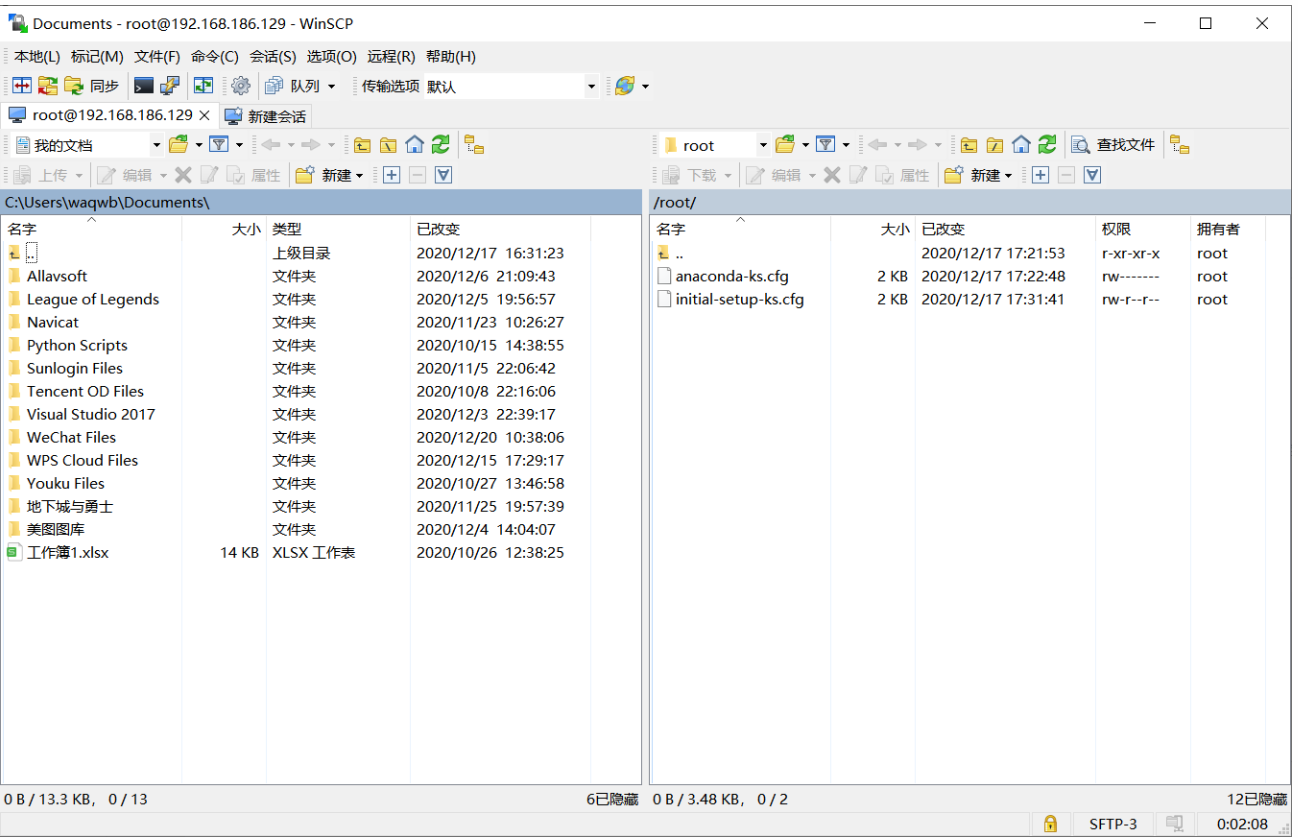Click the Synchronize Browsing folder icon
This screenshot has height=838, width=1298.
pos(48,86)
